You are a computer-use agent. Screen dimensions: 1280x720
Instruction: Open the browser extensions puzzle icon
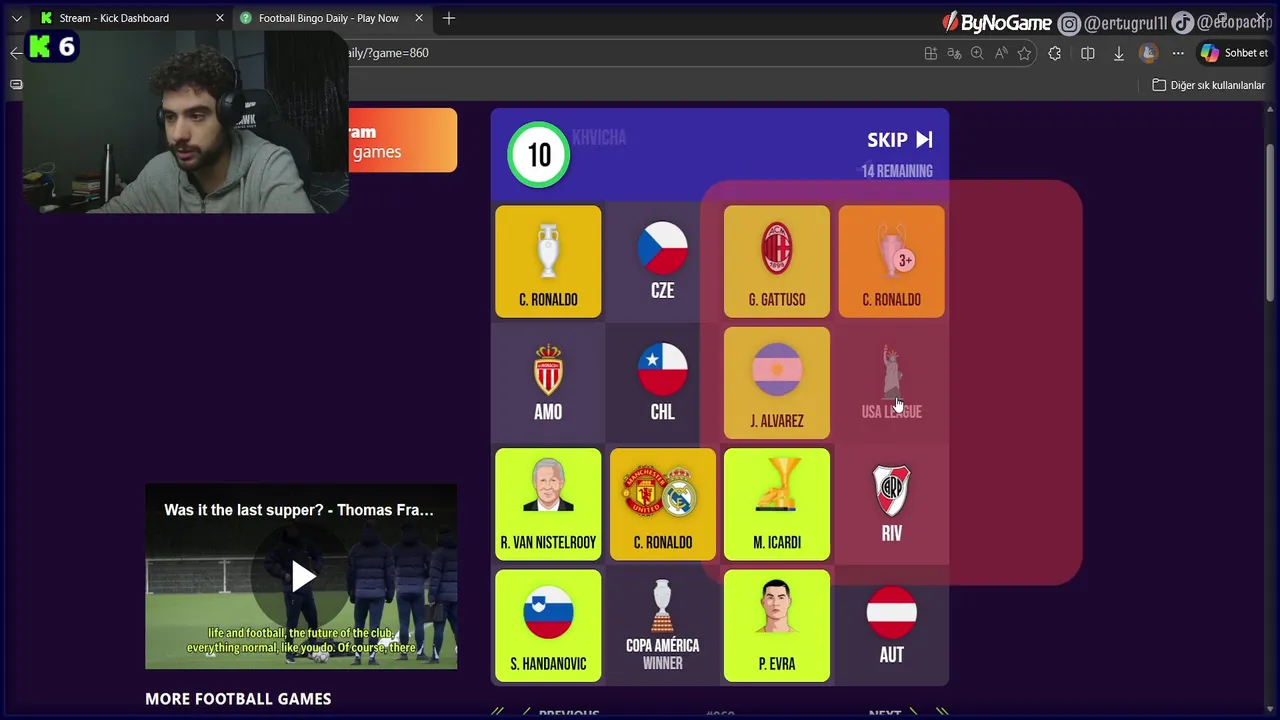pyautogui.click(x=1055, y=53)
